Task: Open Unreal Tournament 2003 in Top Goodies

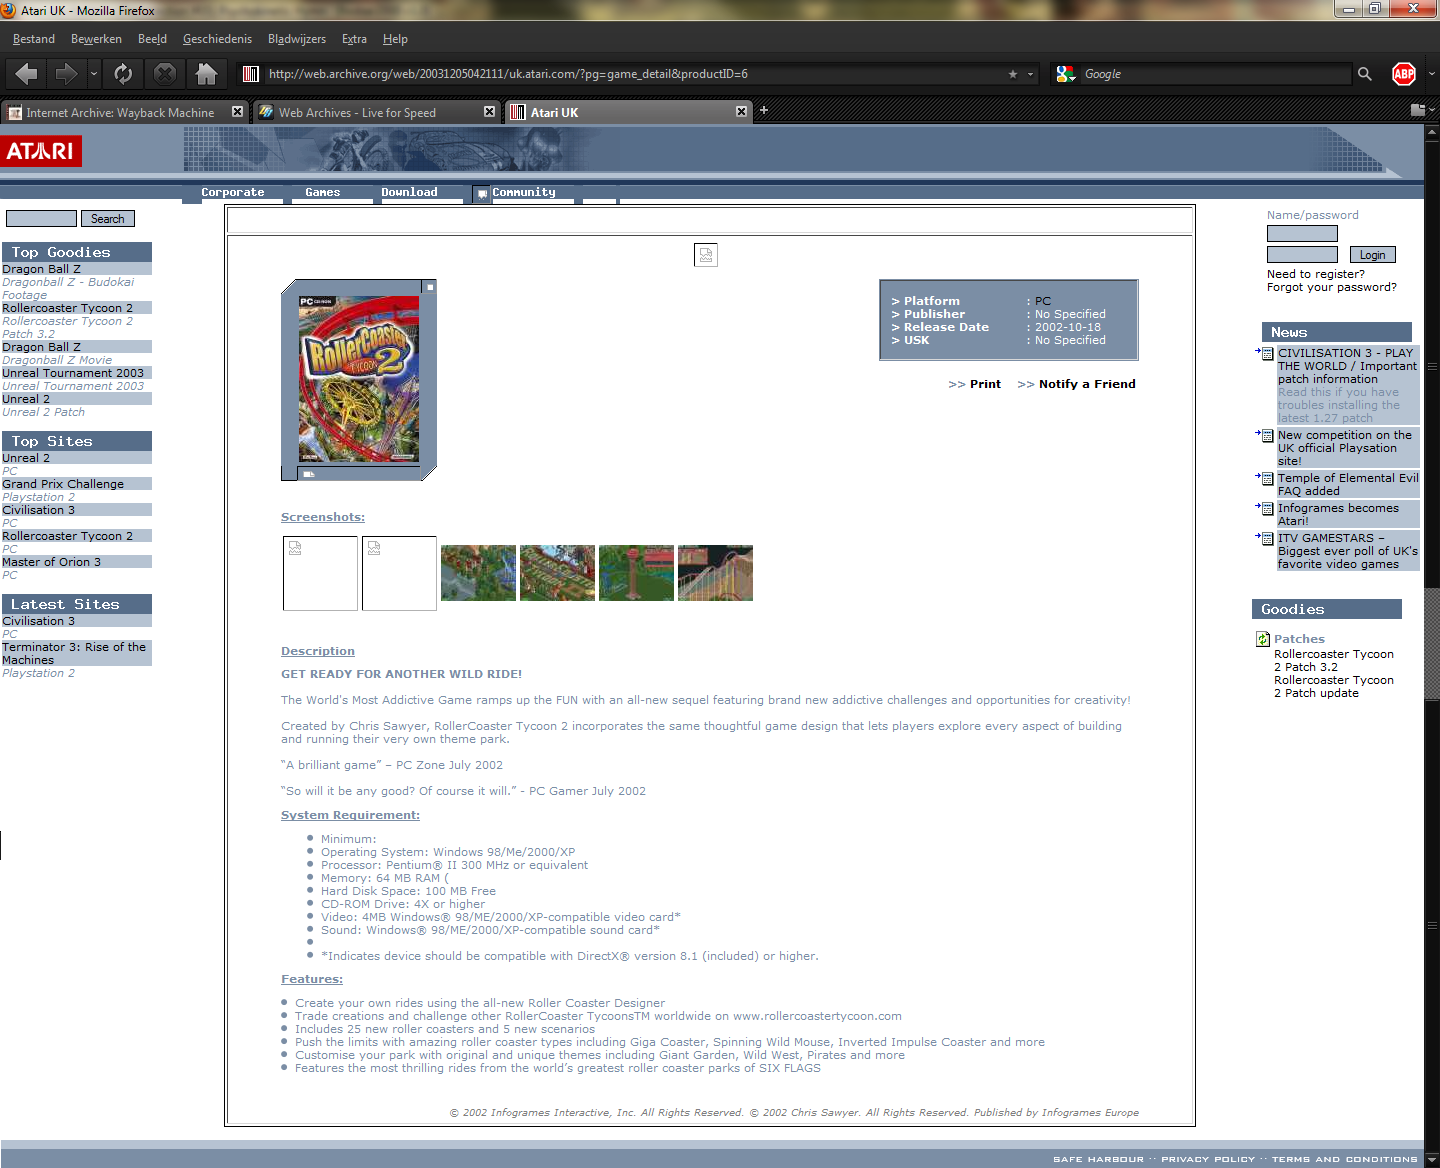Action: click(73, 373)
